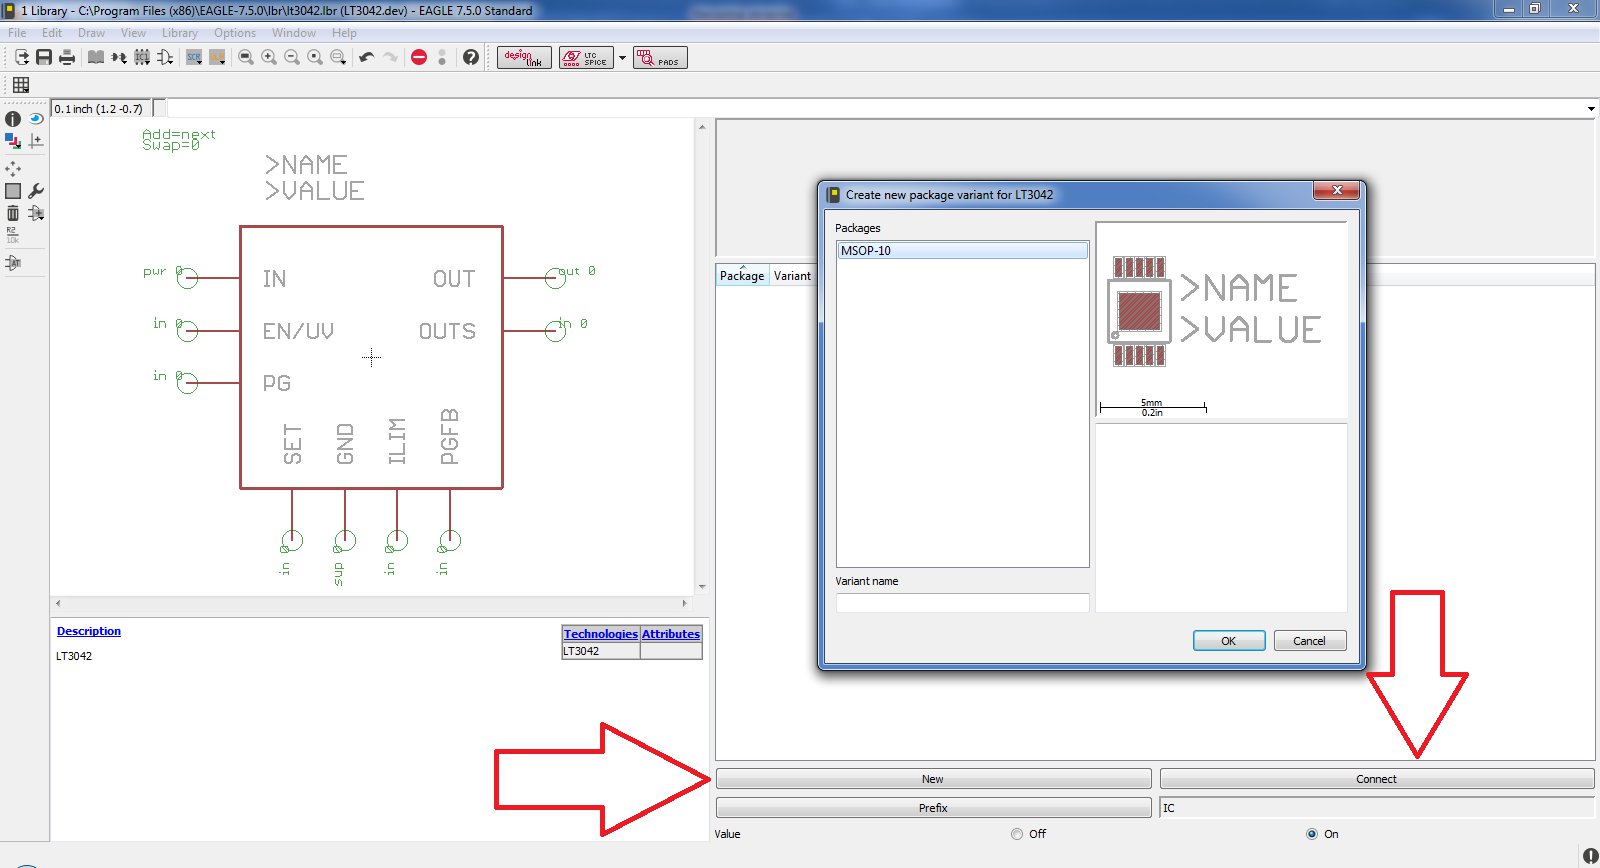The height and width of the screenshot is (868, 1600).
Task: Open the Edit menu
Action: click(x=52, y=33)
